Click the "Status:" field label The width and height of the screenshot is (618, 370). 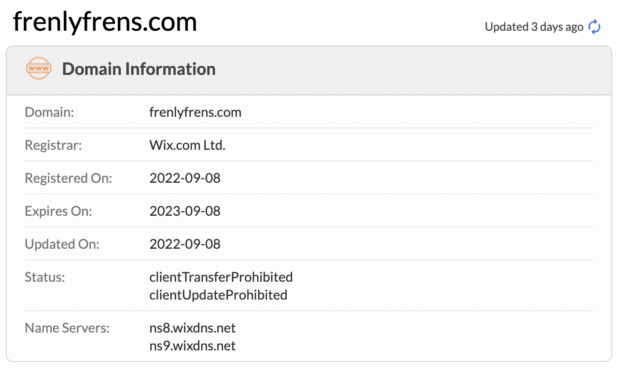45,277
